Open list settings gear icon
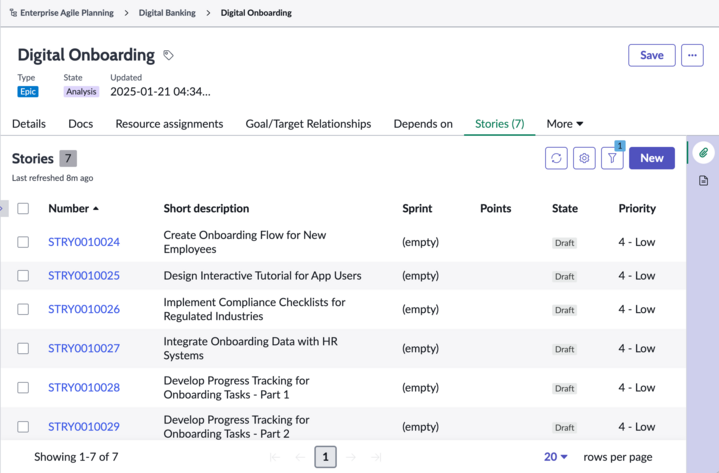The height and width of the screenshot is (473, 719). (x=584, y=158)
